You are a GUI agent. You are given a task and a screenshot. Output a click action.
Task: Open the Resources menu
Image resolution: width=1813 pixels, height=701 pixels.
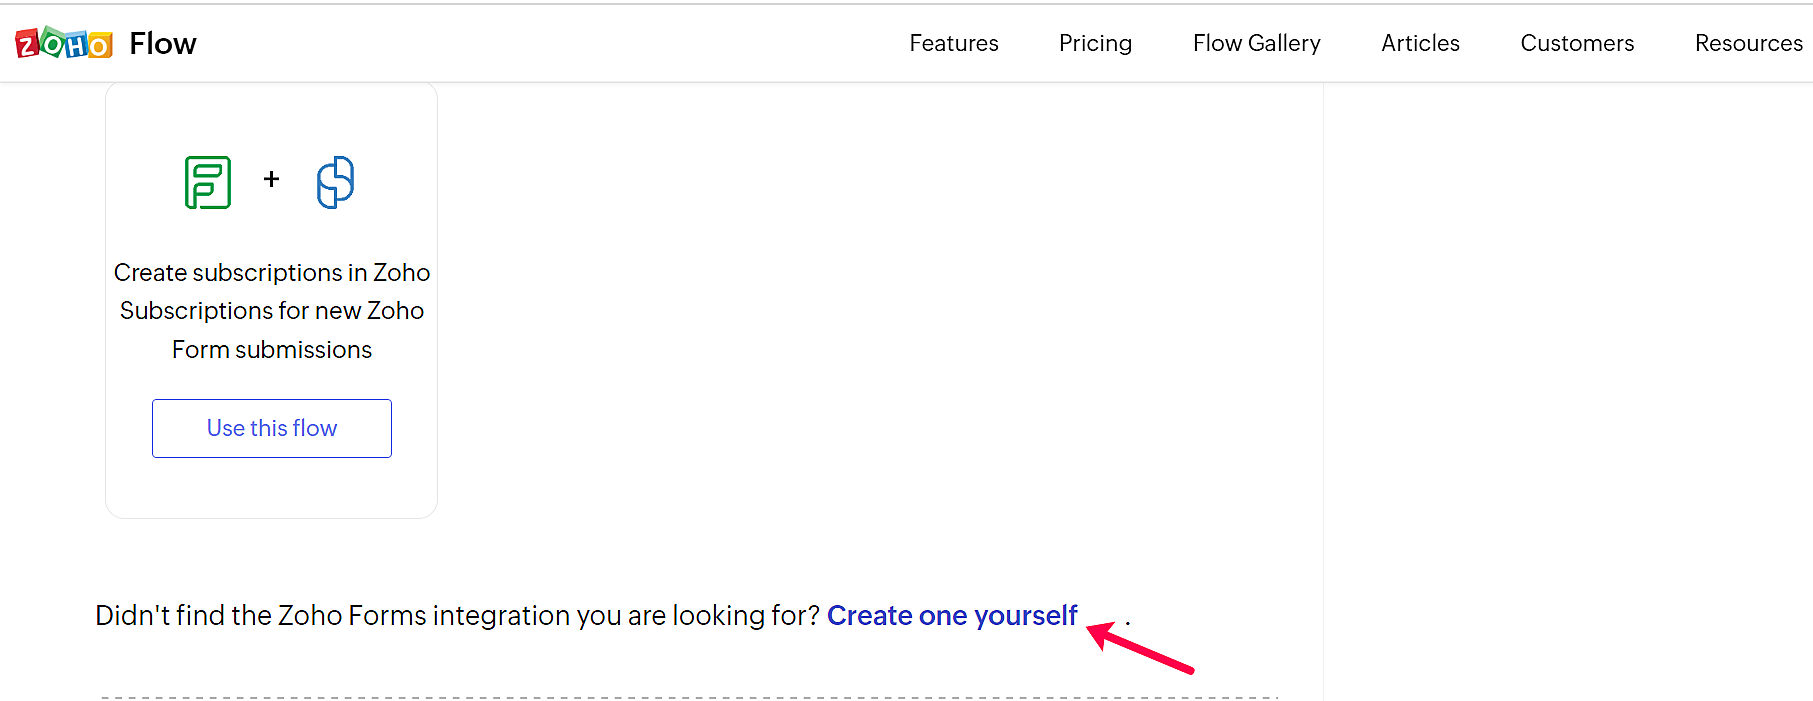click(x=1748, y=43)
